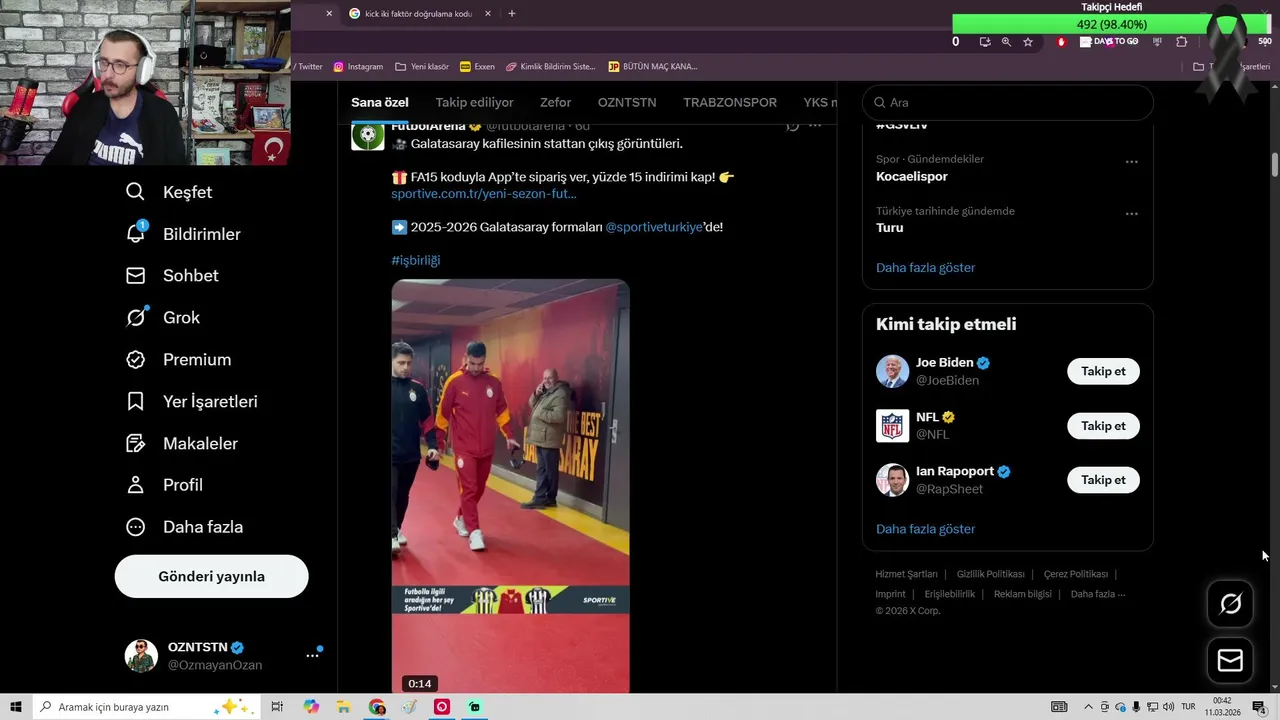Close the kick iki faktör tab

pyautogui.click(x=487, y=14)
